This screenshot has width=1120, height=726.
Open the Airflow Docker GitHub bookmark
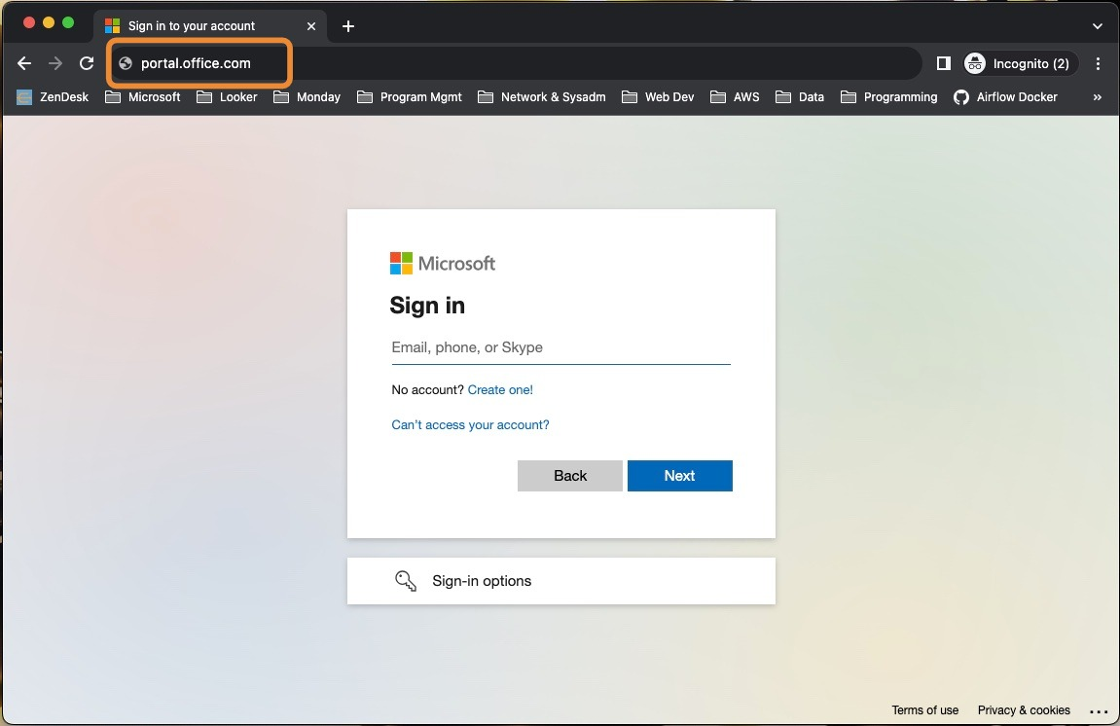click(x=1006, y=97)
